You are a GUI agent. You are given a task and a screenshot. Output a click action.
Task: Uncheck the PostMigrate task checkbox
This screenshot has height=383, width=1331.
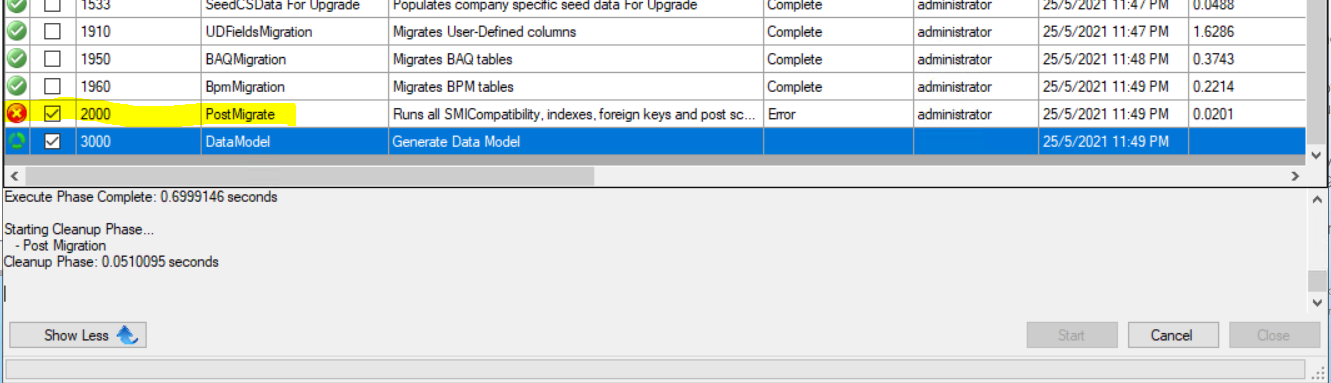[53, 114]
